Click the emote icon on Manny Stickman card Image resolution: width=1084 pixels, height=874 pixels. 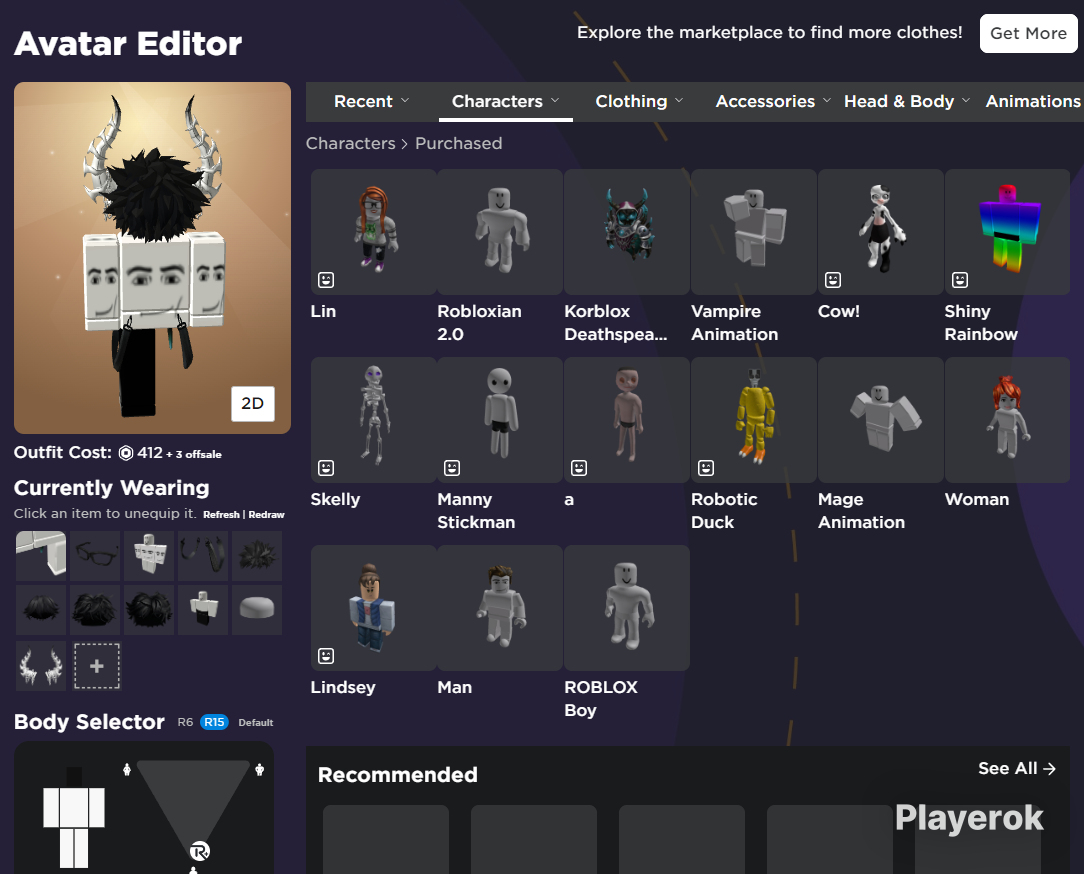(452, 468)
